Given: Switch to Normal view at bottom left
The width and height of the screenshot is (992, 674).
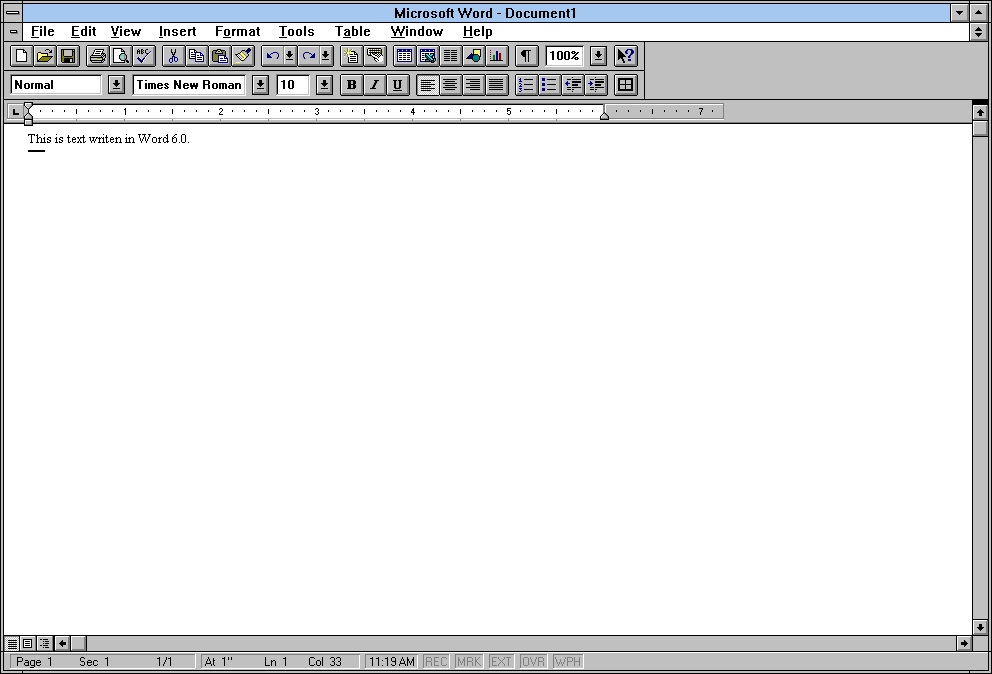Looking at the screenshot, I should [12, 644].
